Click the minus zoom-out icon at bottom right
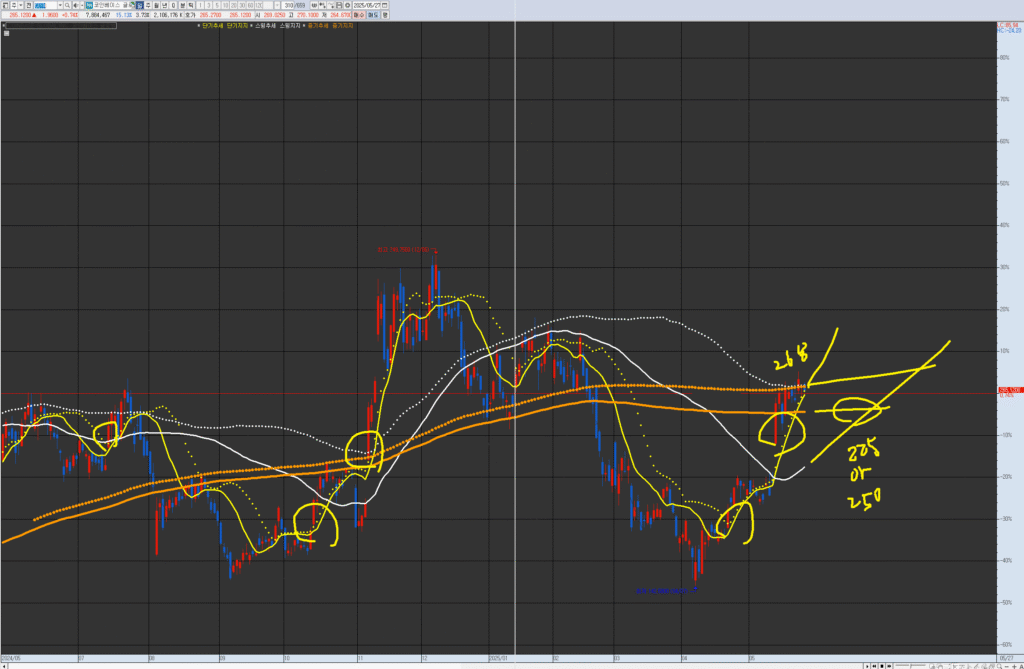The image size is (1024, 669). click(1007, 666)
